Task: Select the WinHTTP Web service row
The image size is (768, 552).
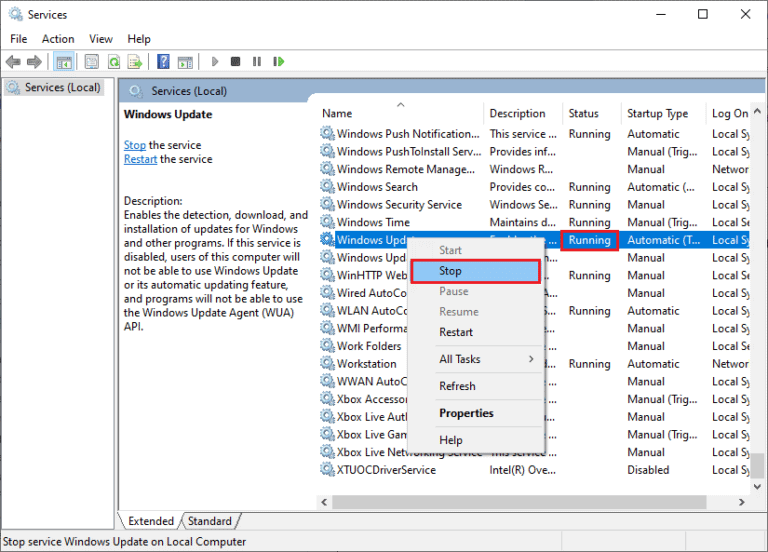Action: 535,275
